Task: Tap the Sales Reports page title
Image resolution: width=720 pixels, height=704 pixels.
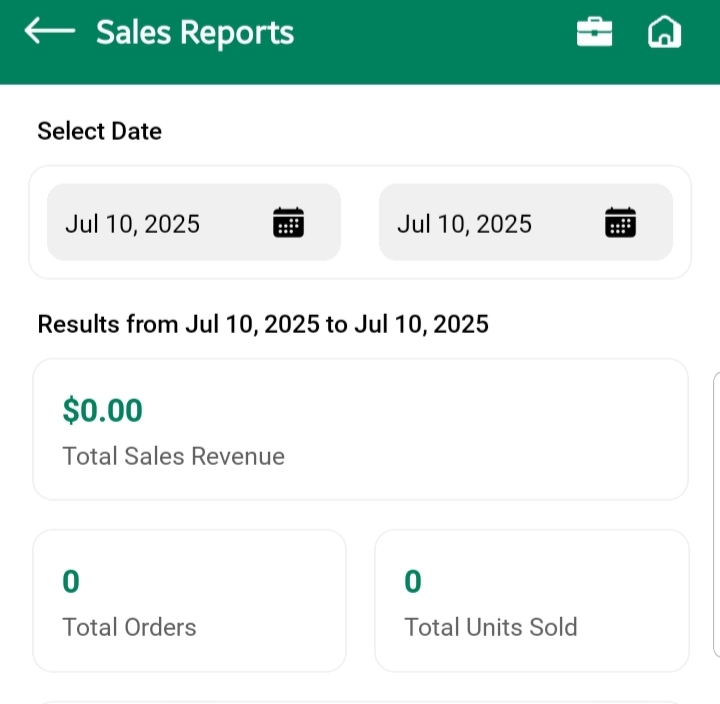Action: pyautogui.click(x=195, y=33)
